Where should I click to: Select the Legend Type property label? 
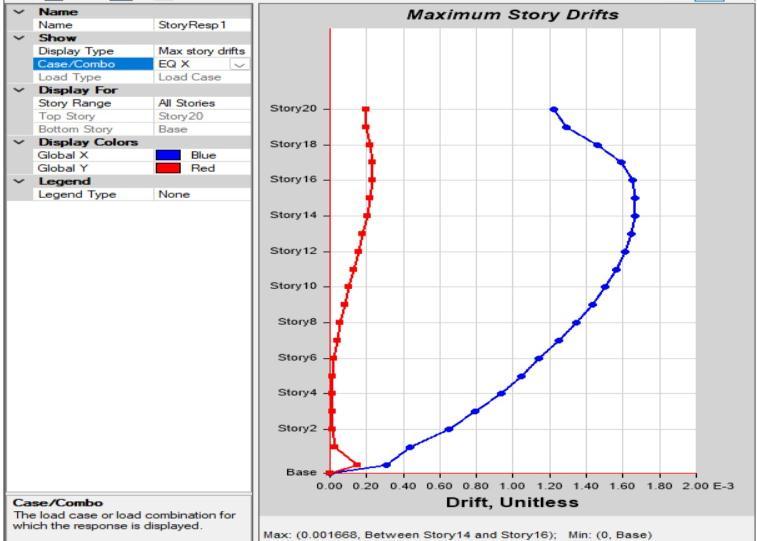coord(77,194)
